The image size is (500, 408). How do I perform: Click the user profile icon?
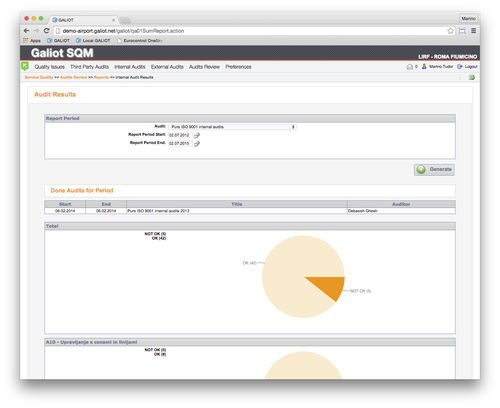click(x=424, y=66)
